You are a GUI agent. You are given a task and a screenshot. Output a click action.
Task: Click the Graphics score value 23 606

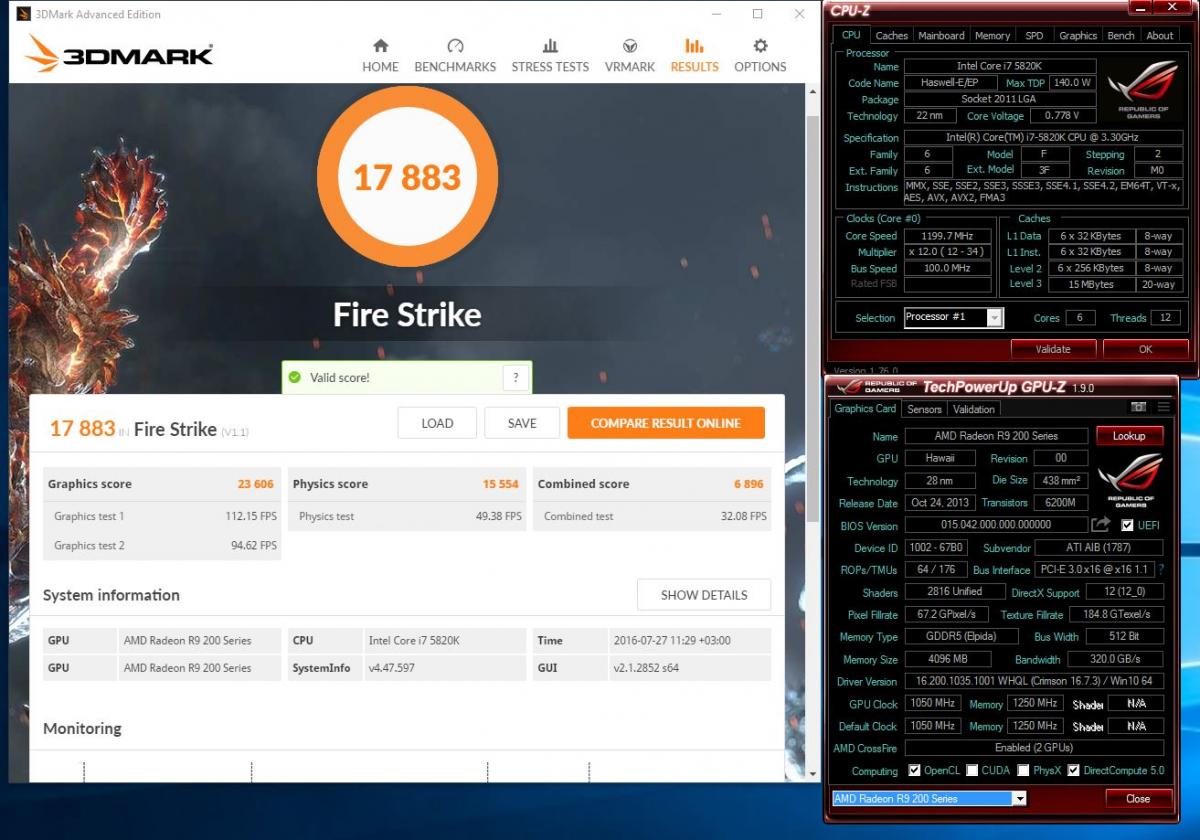pos(256,484)
